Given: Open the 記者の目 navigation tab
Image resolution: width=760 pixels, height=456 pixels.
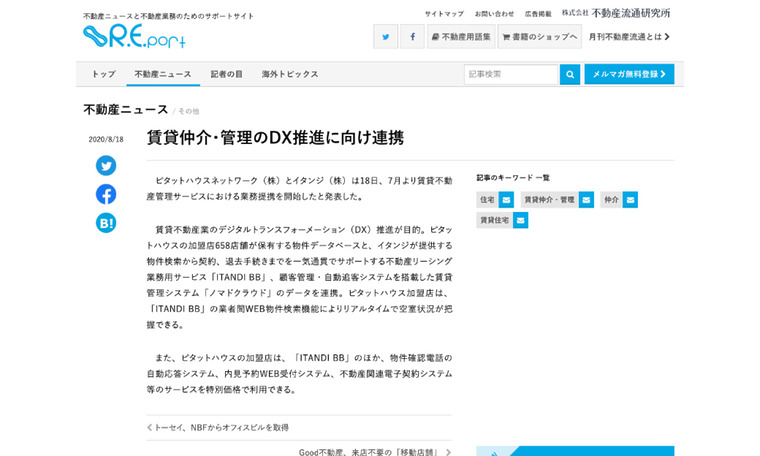Looking at the screenshot, I should [226, 74].
